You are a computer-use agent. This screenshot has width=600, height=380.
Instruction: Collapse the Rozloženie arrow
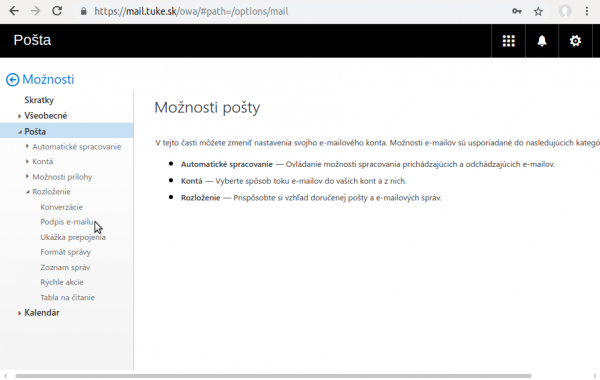pyautogui.click(x=28, y=192)
